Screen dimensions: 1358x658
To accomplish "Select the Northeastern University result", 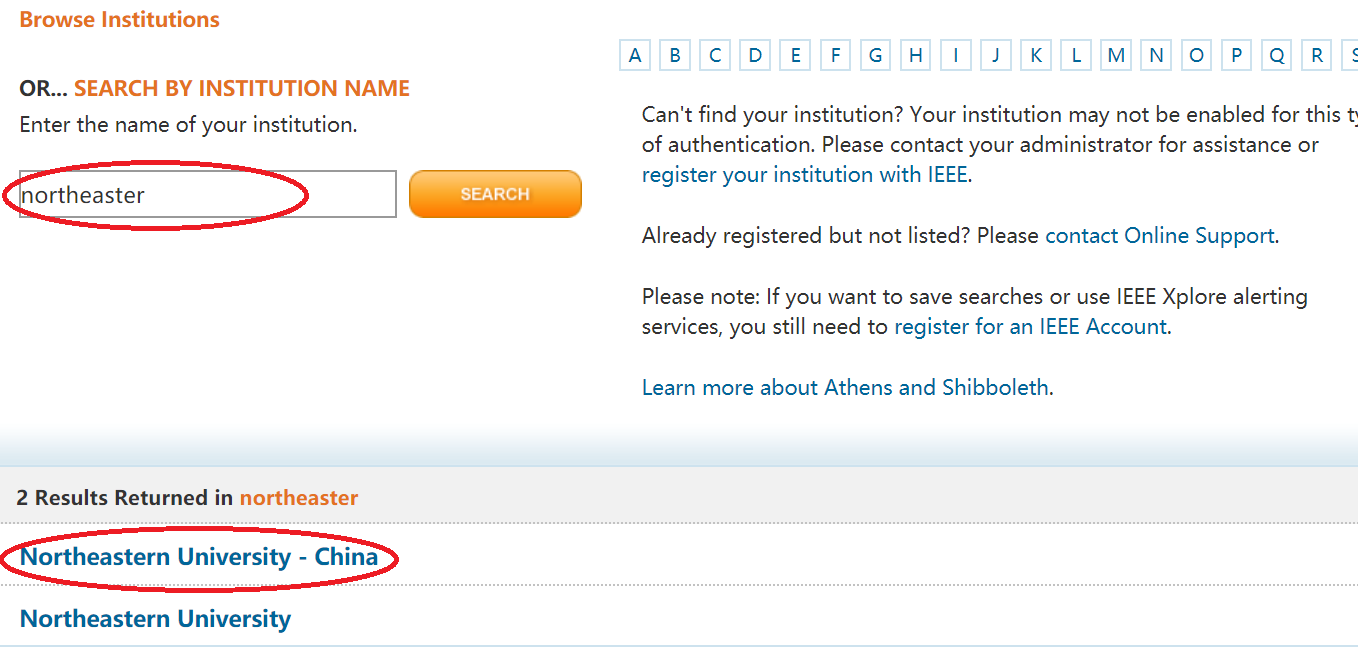I will [155, 619].
